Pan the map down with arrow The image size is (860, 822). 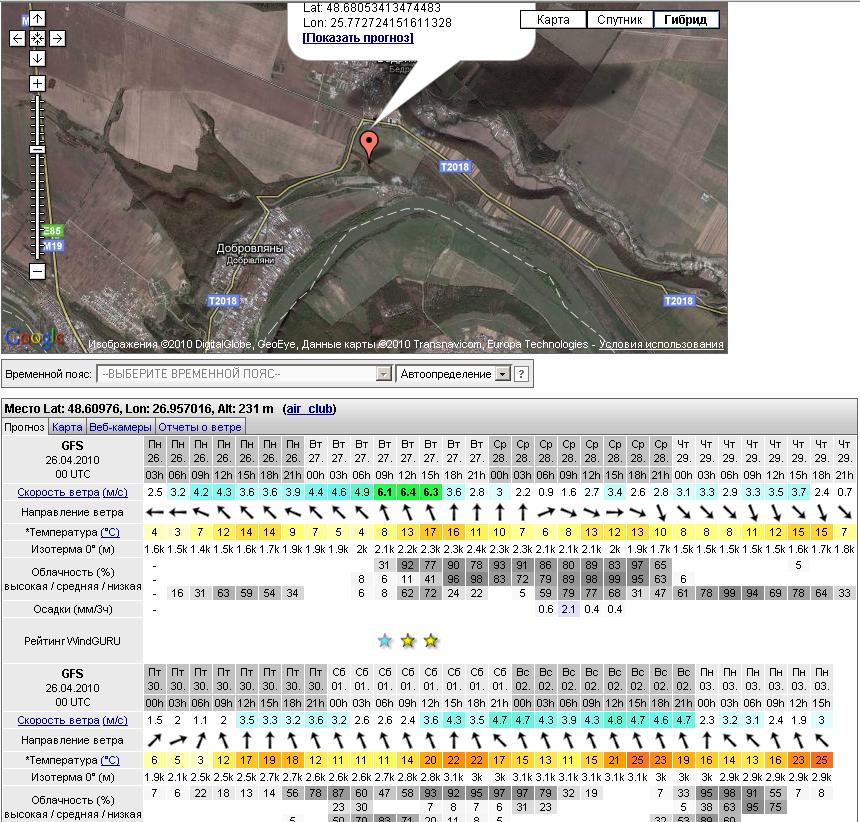37,58
